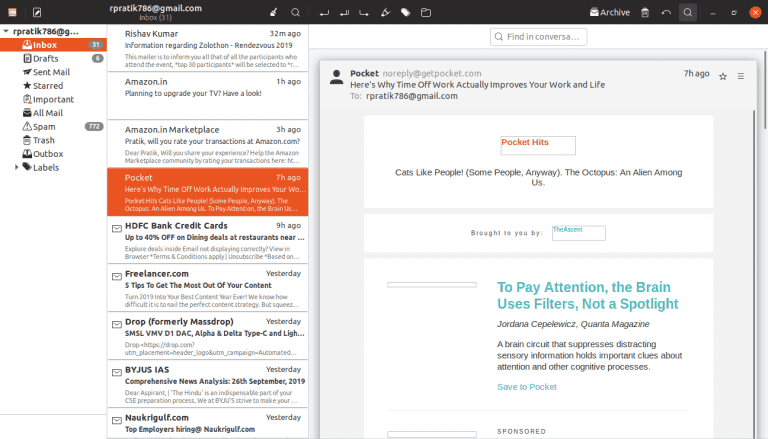Viewport: 768px width, 439px height.
Task: Click the 7h ago timestamp in header
Action: (x=696, y=73)
